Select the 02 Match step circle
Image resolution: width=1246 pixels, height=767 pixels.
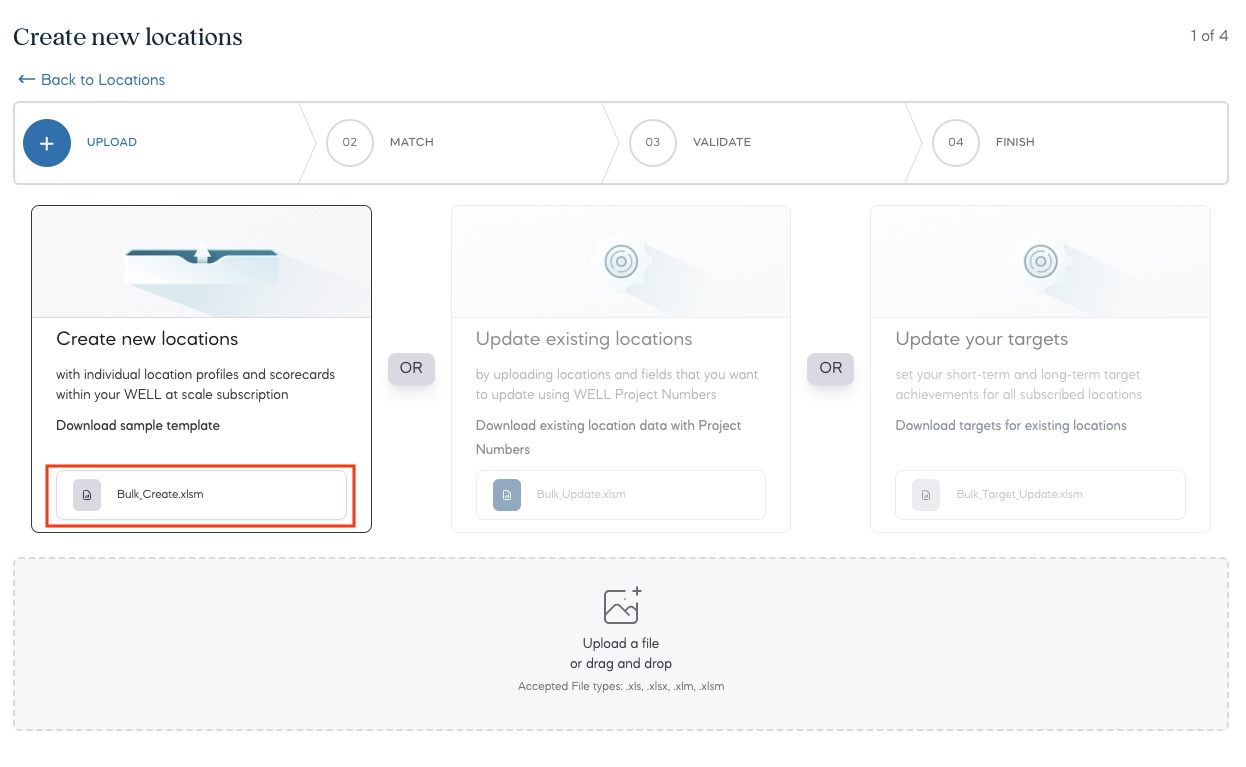click(349, 143)
